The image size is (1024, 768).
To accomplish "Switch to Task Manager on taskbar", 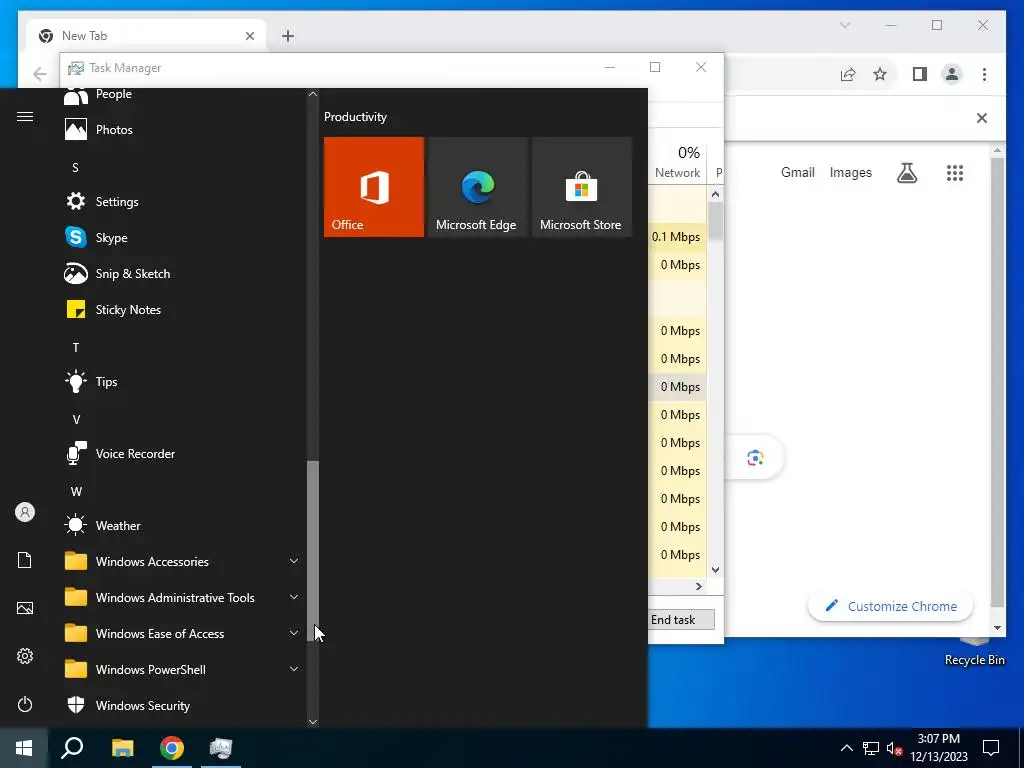I will click(221, 748).
